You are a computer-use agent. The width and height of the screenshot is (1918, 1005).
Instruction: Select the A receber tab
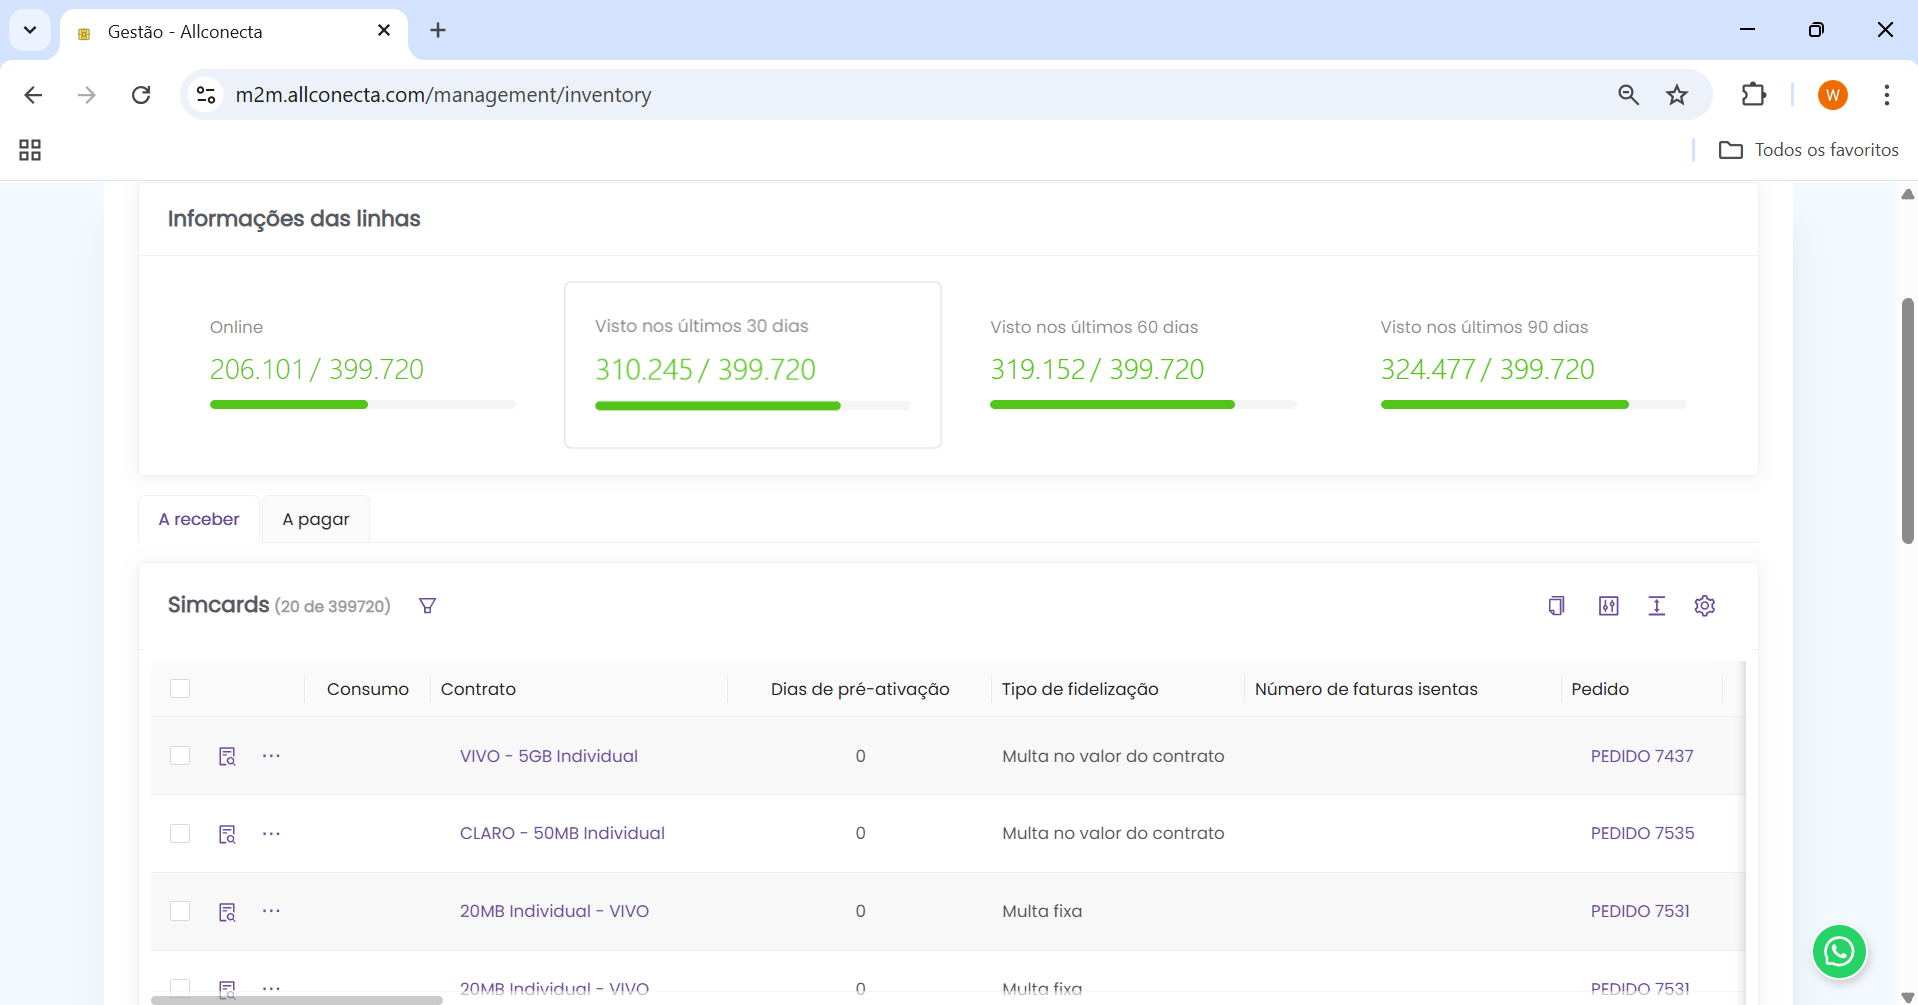(x=199, y=519)
